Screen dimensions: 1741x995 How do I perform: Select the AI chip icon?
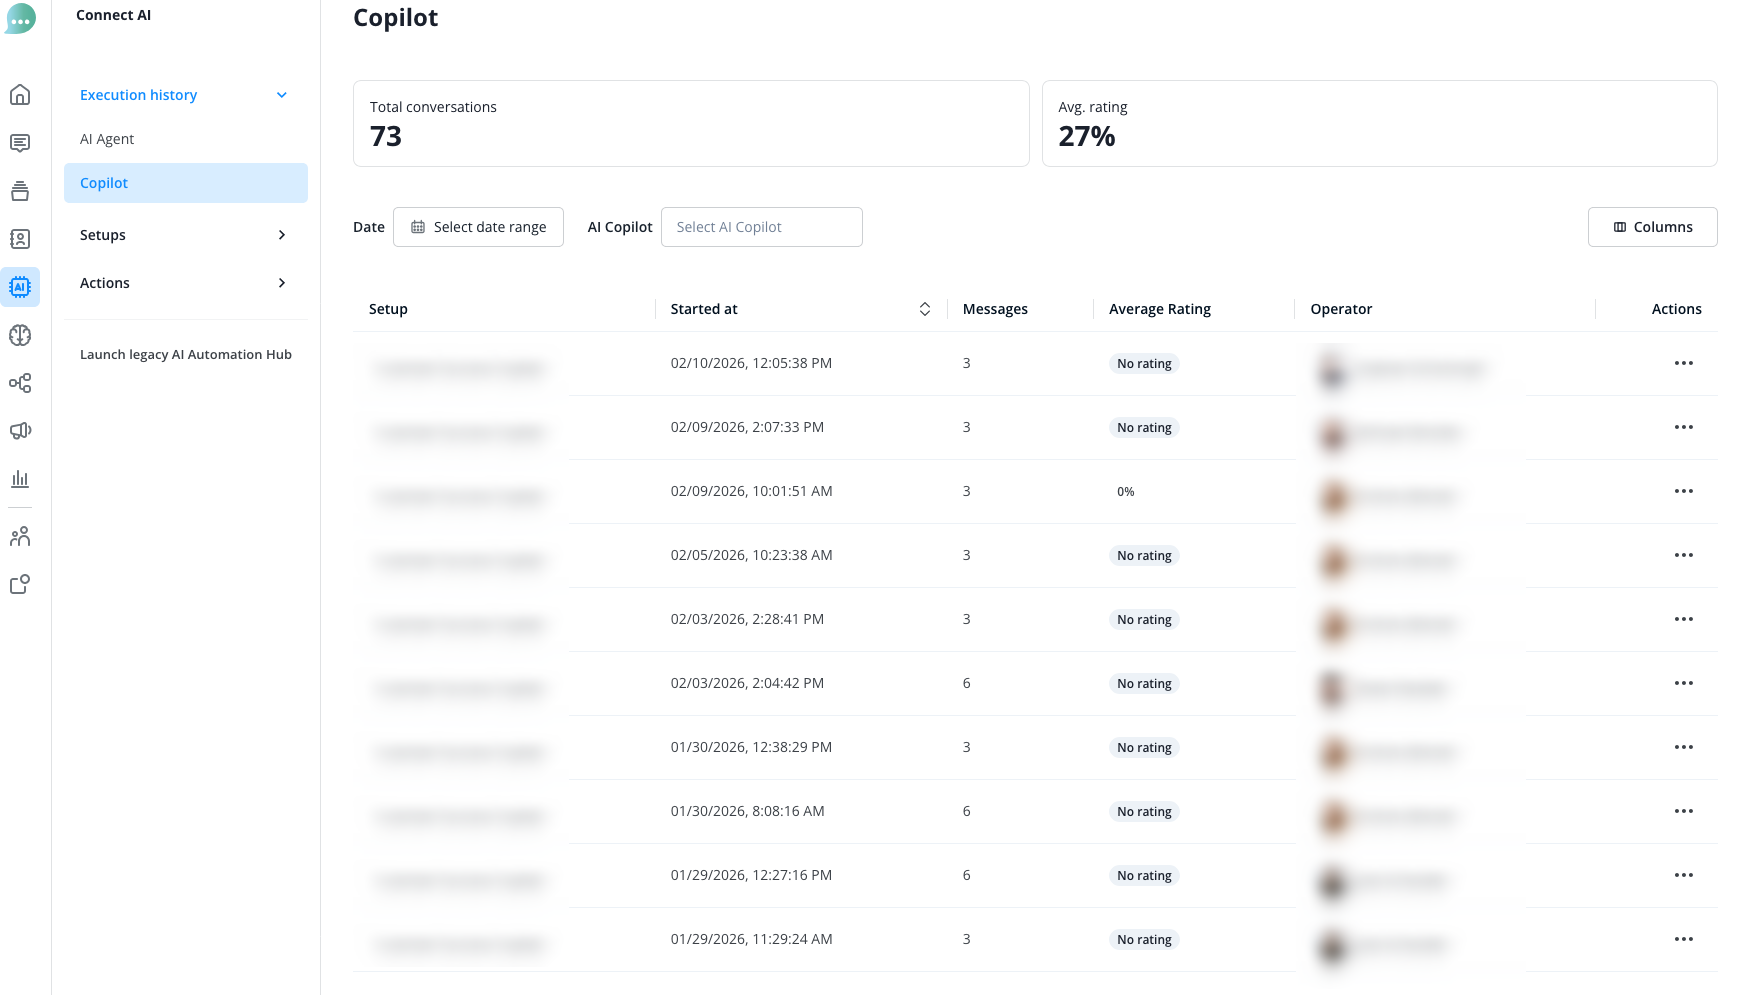(x=20, y=287)
